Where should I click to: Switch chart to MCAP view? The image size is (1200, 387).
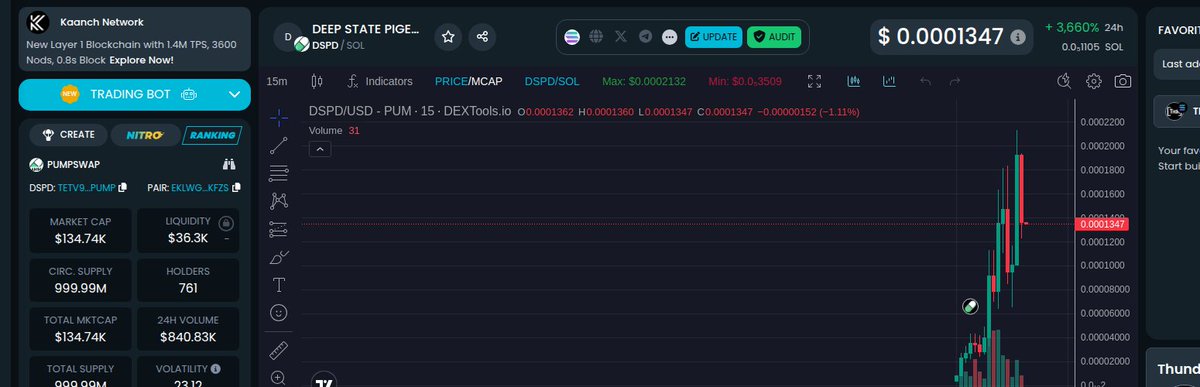[487, 81]
